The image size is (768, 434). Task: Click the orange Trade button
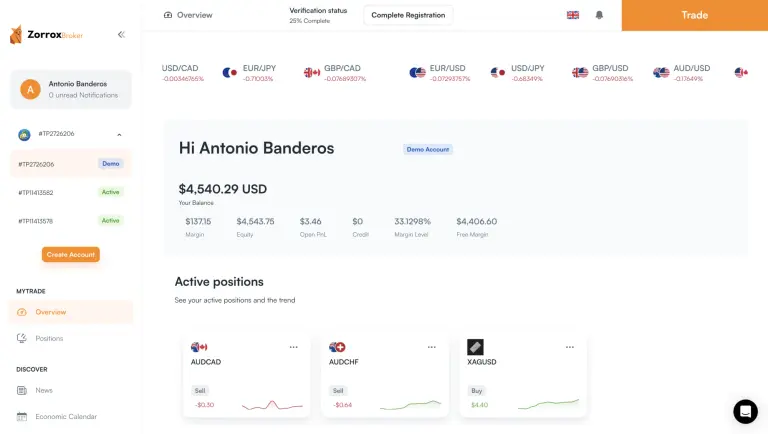coord(694,15)
